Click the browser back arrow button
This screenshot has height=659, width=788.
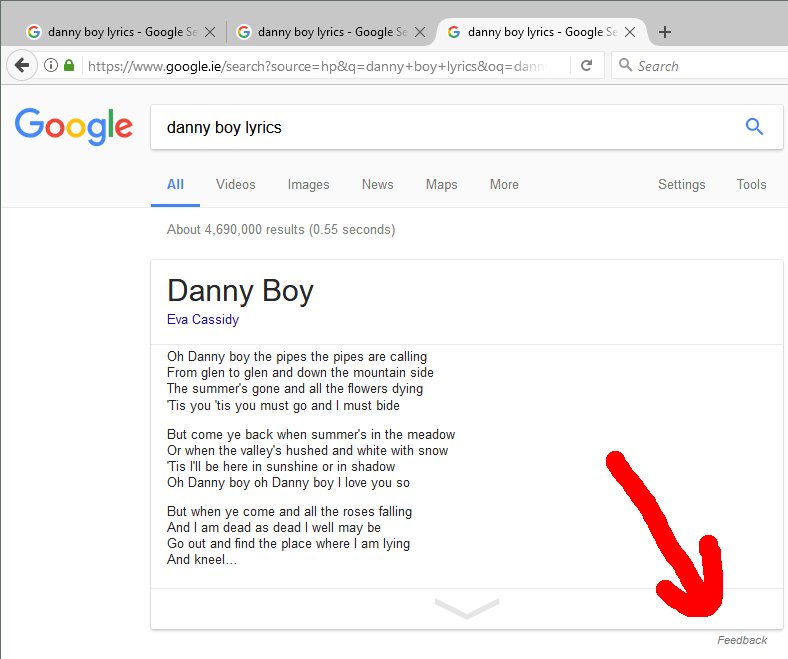point(22,65)
